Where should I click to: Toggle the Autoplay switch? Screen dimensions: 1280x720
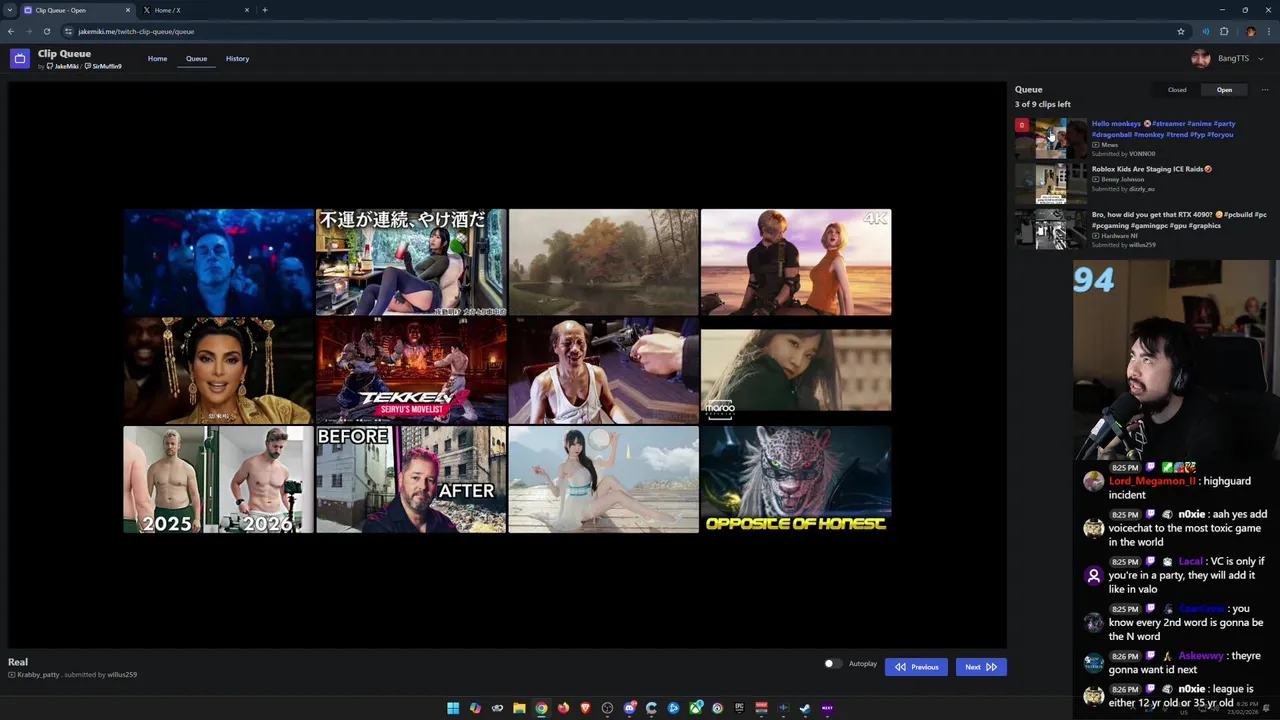coord(831,664)
